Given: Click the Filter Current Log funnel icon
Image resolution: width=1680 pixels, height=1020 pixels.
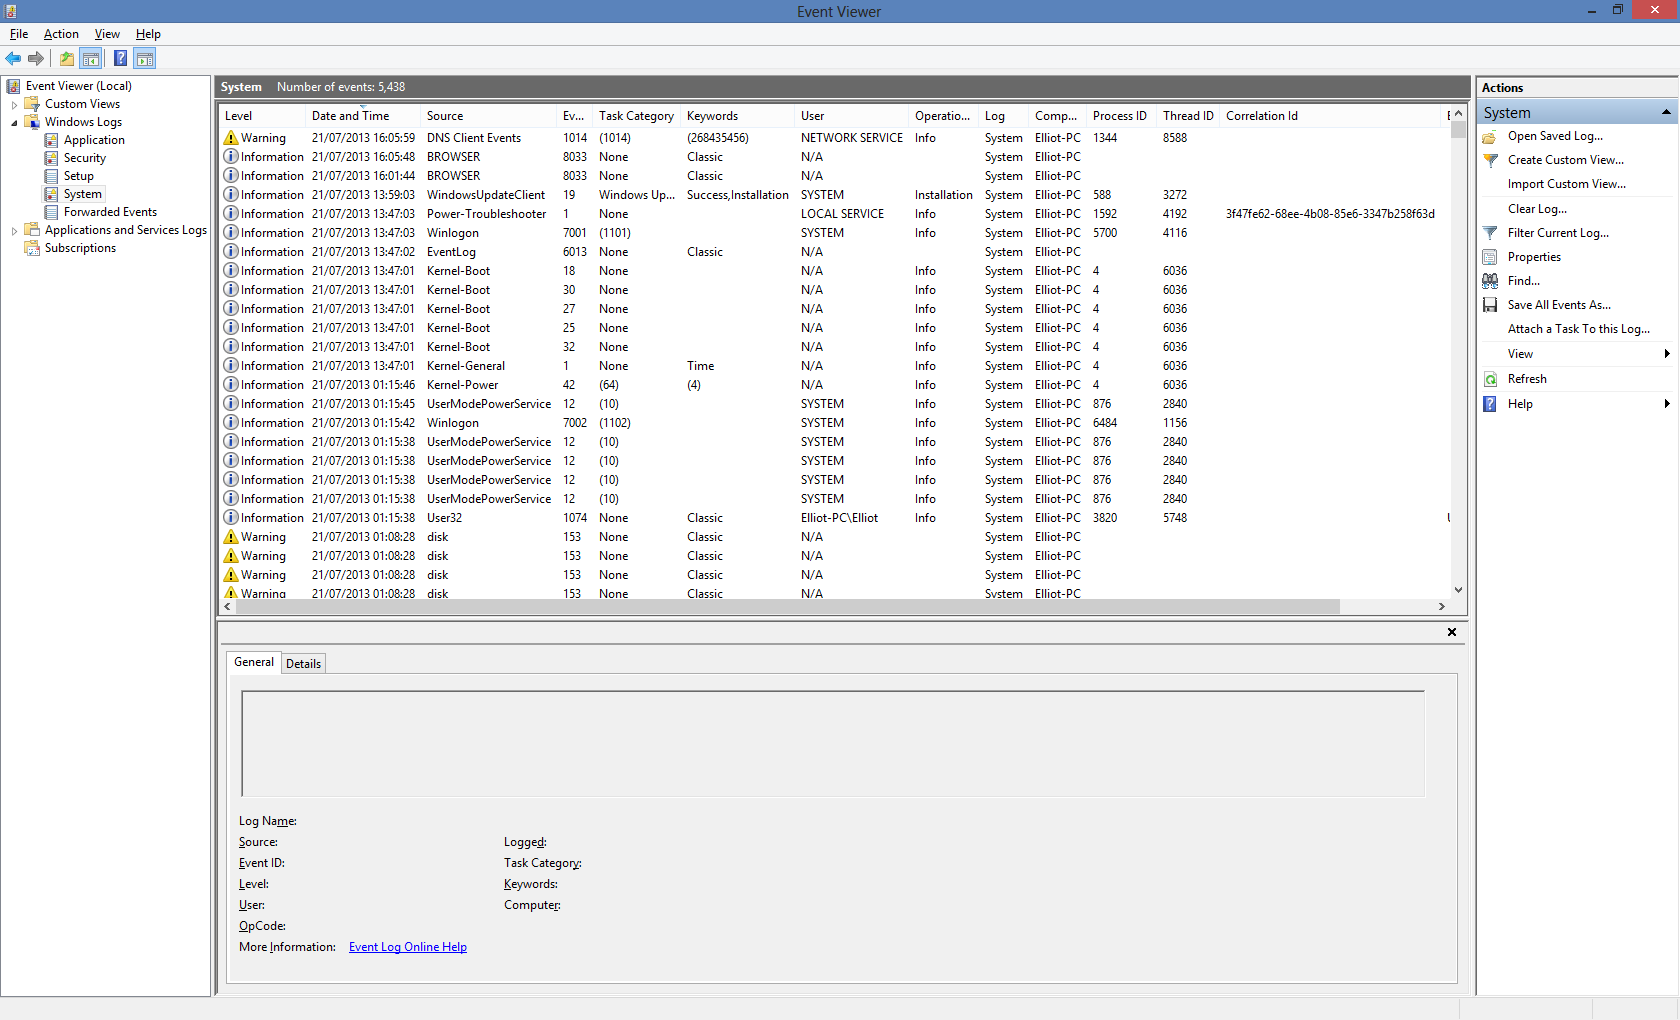Looking at the screenshot, I should [x=1490, y=233].
